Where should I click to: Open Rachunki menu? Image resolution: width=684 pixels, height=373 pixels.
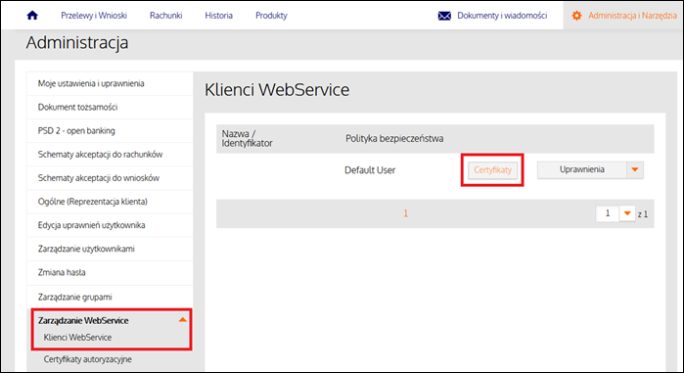tap(166, 16)
